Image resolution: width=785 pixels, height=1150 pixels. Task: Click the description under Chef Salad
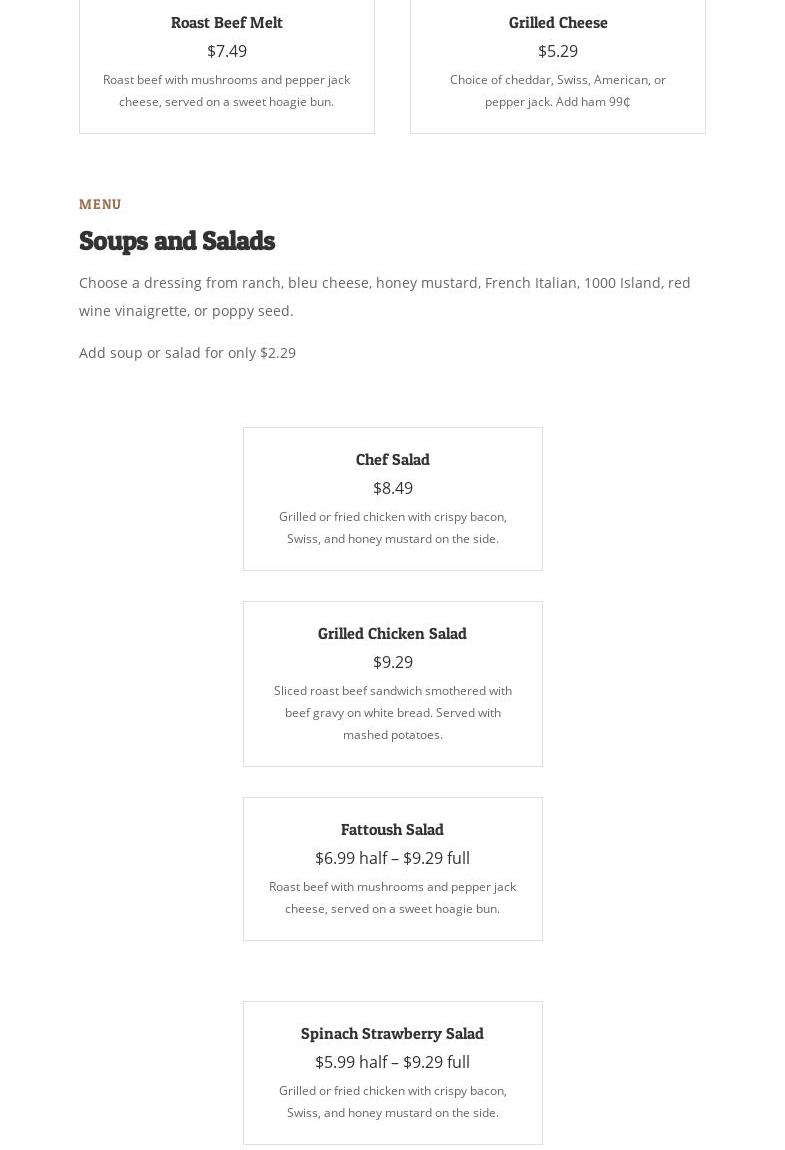[393, 527]
